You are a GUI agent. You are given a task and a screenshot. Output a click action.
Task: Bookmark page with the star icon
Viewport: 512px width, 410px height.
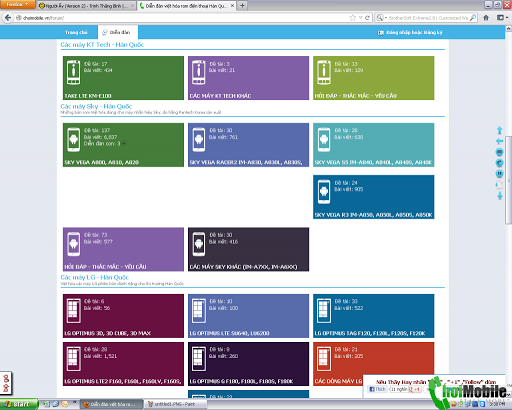coord(353,18)
